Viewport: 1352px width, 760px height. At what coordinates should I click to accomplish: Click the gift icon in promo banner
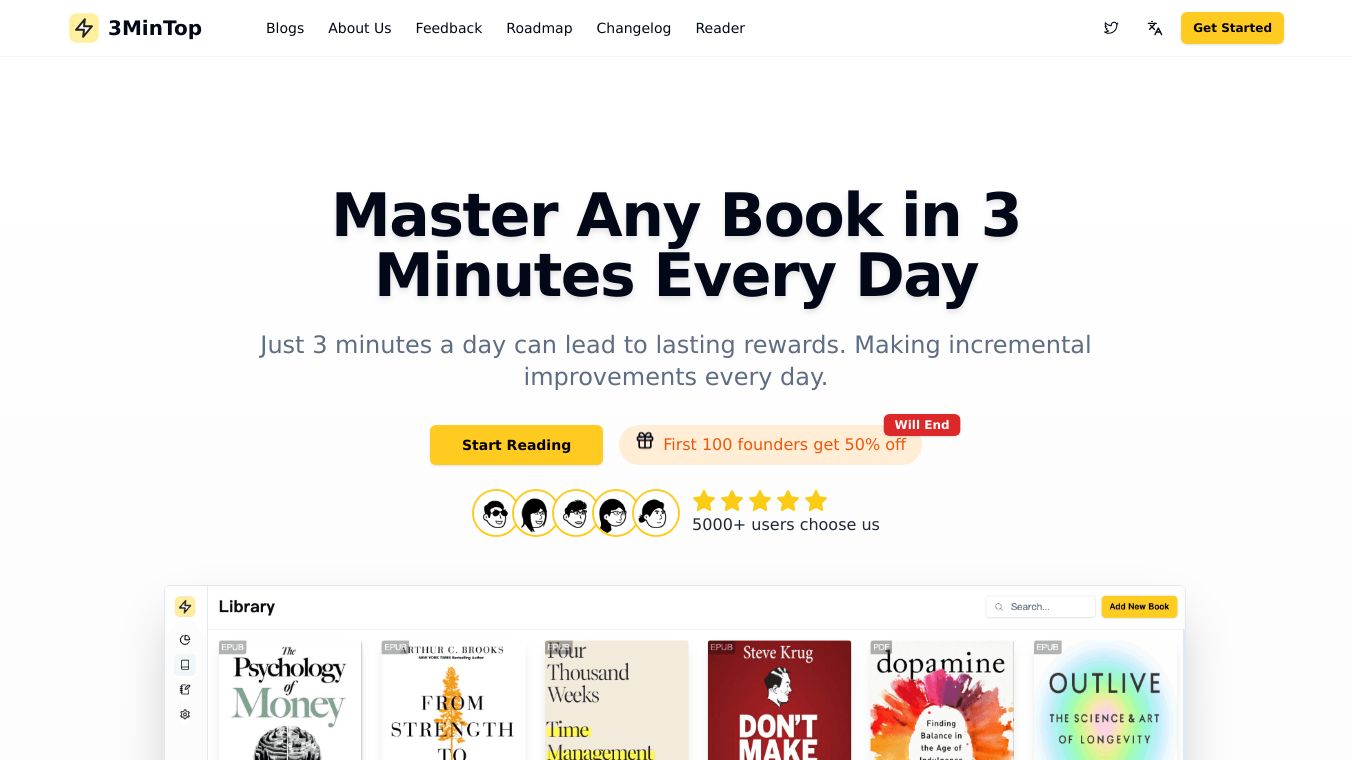[x=645, y=441]
